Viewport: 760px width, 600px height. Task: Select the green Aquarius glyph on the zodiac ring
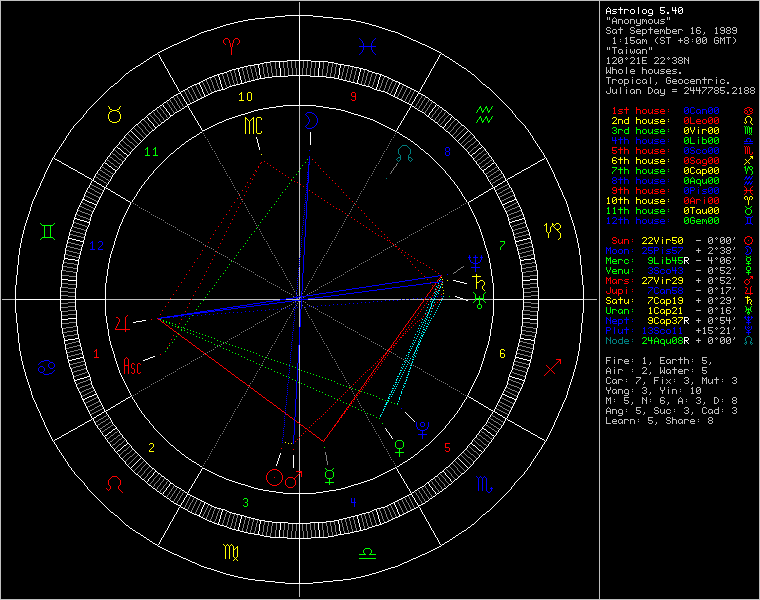(484, 114)
